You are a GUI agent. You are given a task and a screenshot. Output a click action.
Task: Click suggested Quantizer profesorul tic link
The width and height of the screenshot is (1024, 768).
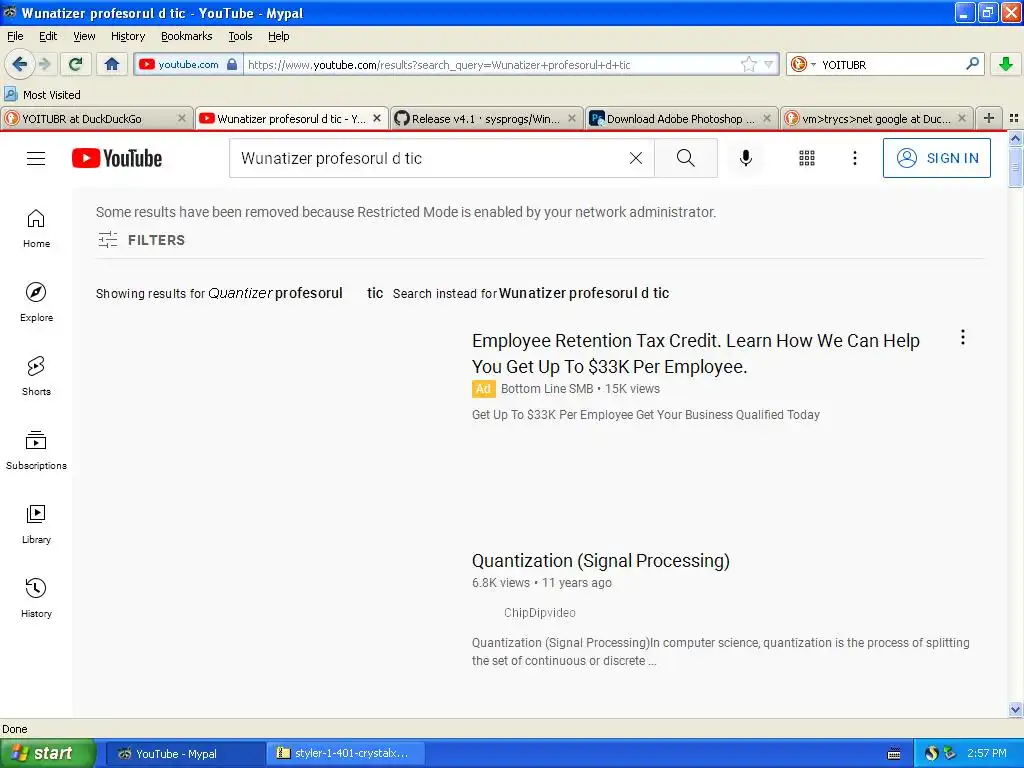(295, 293)
